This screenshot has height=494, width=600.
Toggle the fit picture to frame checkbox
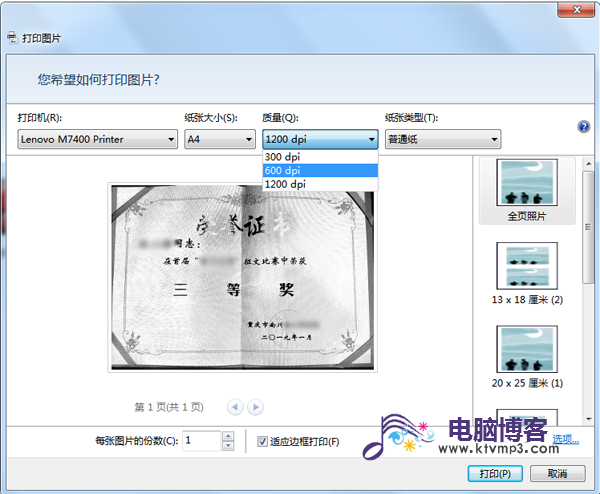(x=262, y=442)
